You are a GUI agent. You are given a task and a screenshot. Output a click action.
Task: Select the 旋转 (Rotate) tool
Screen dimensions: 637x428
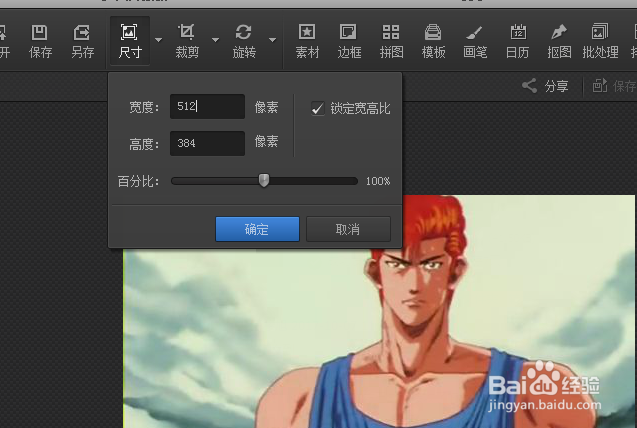[244, 41]
